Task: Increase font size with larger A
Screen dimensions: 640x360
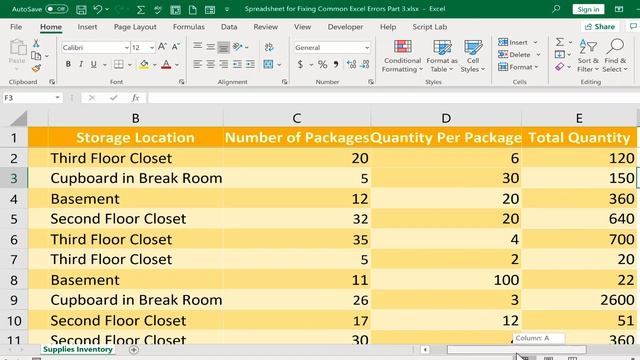Action: 162,47
